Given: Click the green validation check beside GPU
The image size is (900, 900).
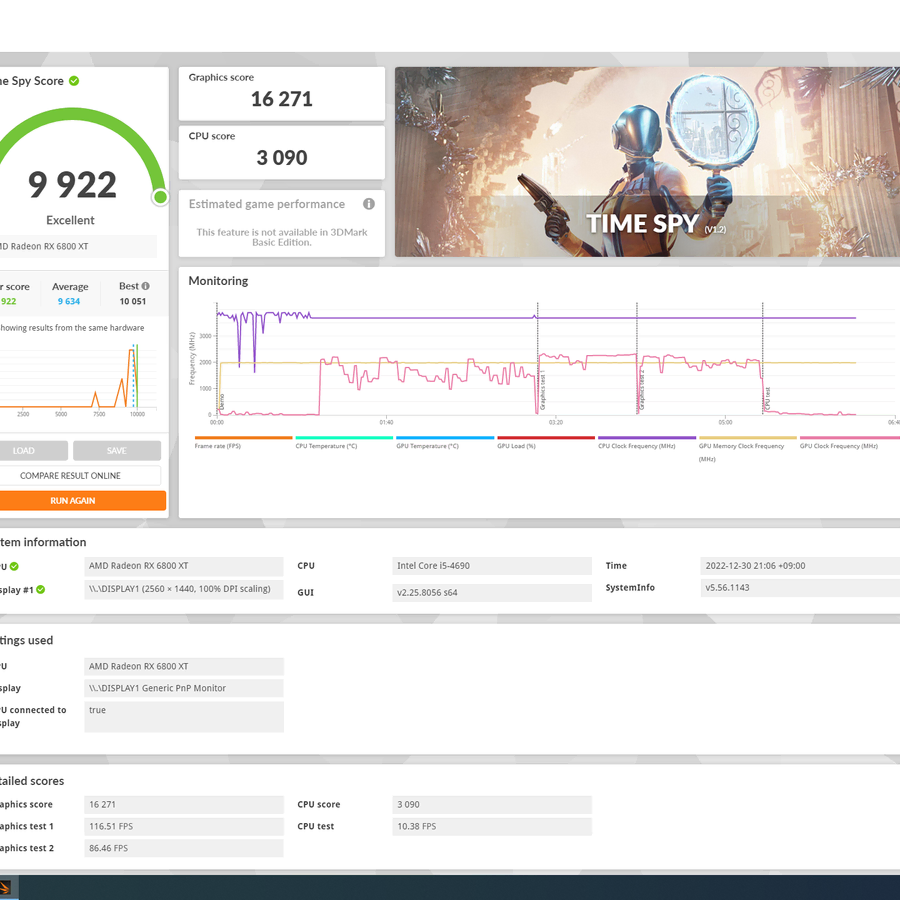Looking at the screenshot, I should (14, 567).
